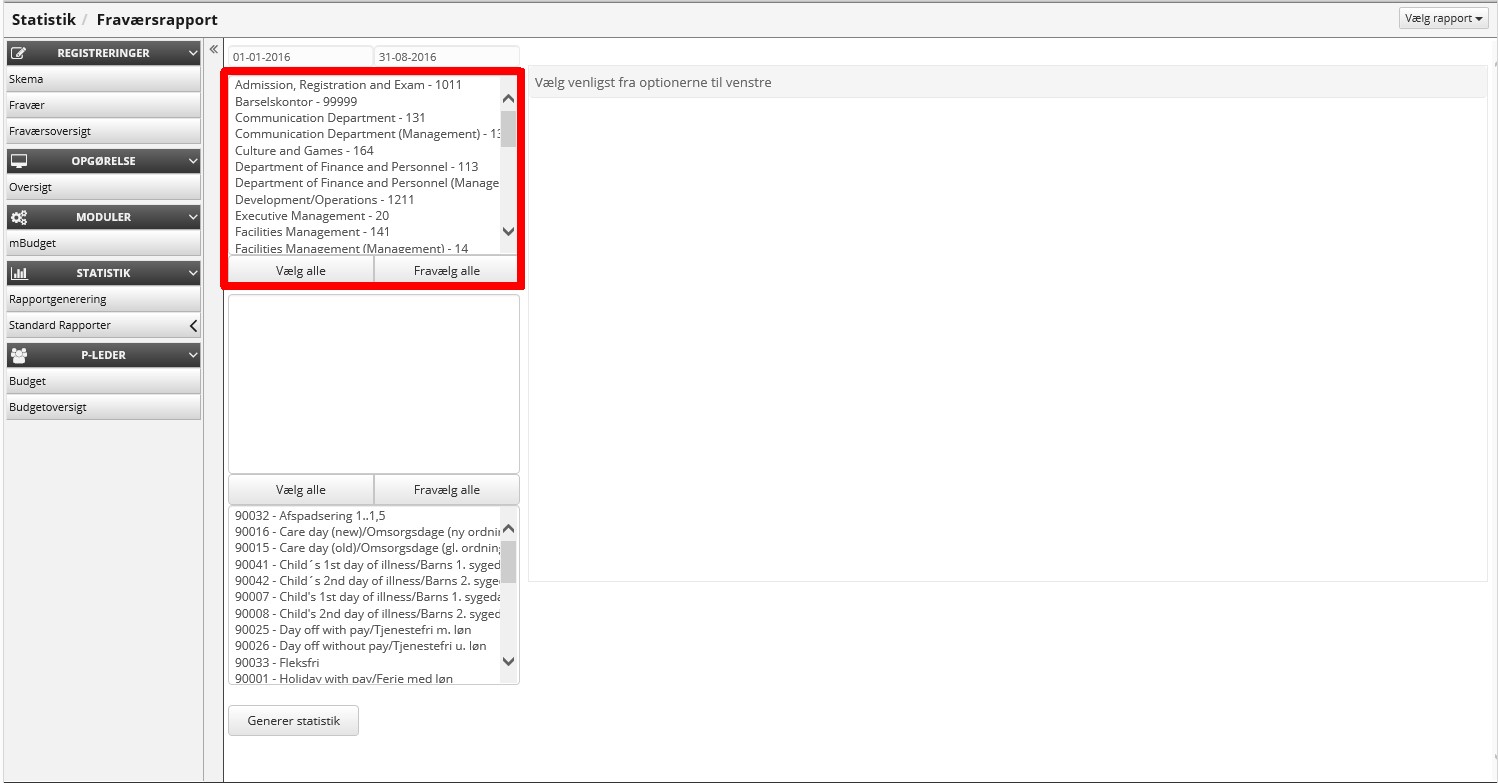Click the people icon beside P-Leder
Screen dimensions: 1498x783
click(18, 355)
